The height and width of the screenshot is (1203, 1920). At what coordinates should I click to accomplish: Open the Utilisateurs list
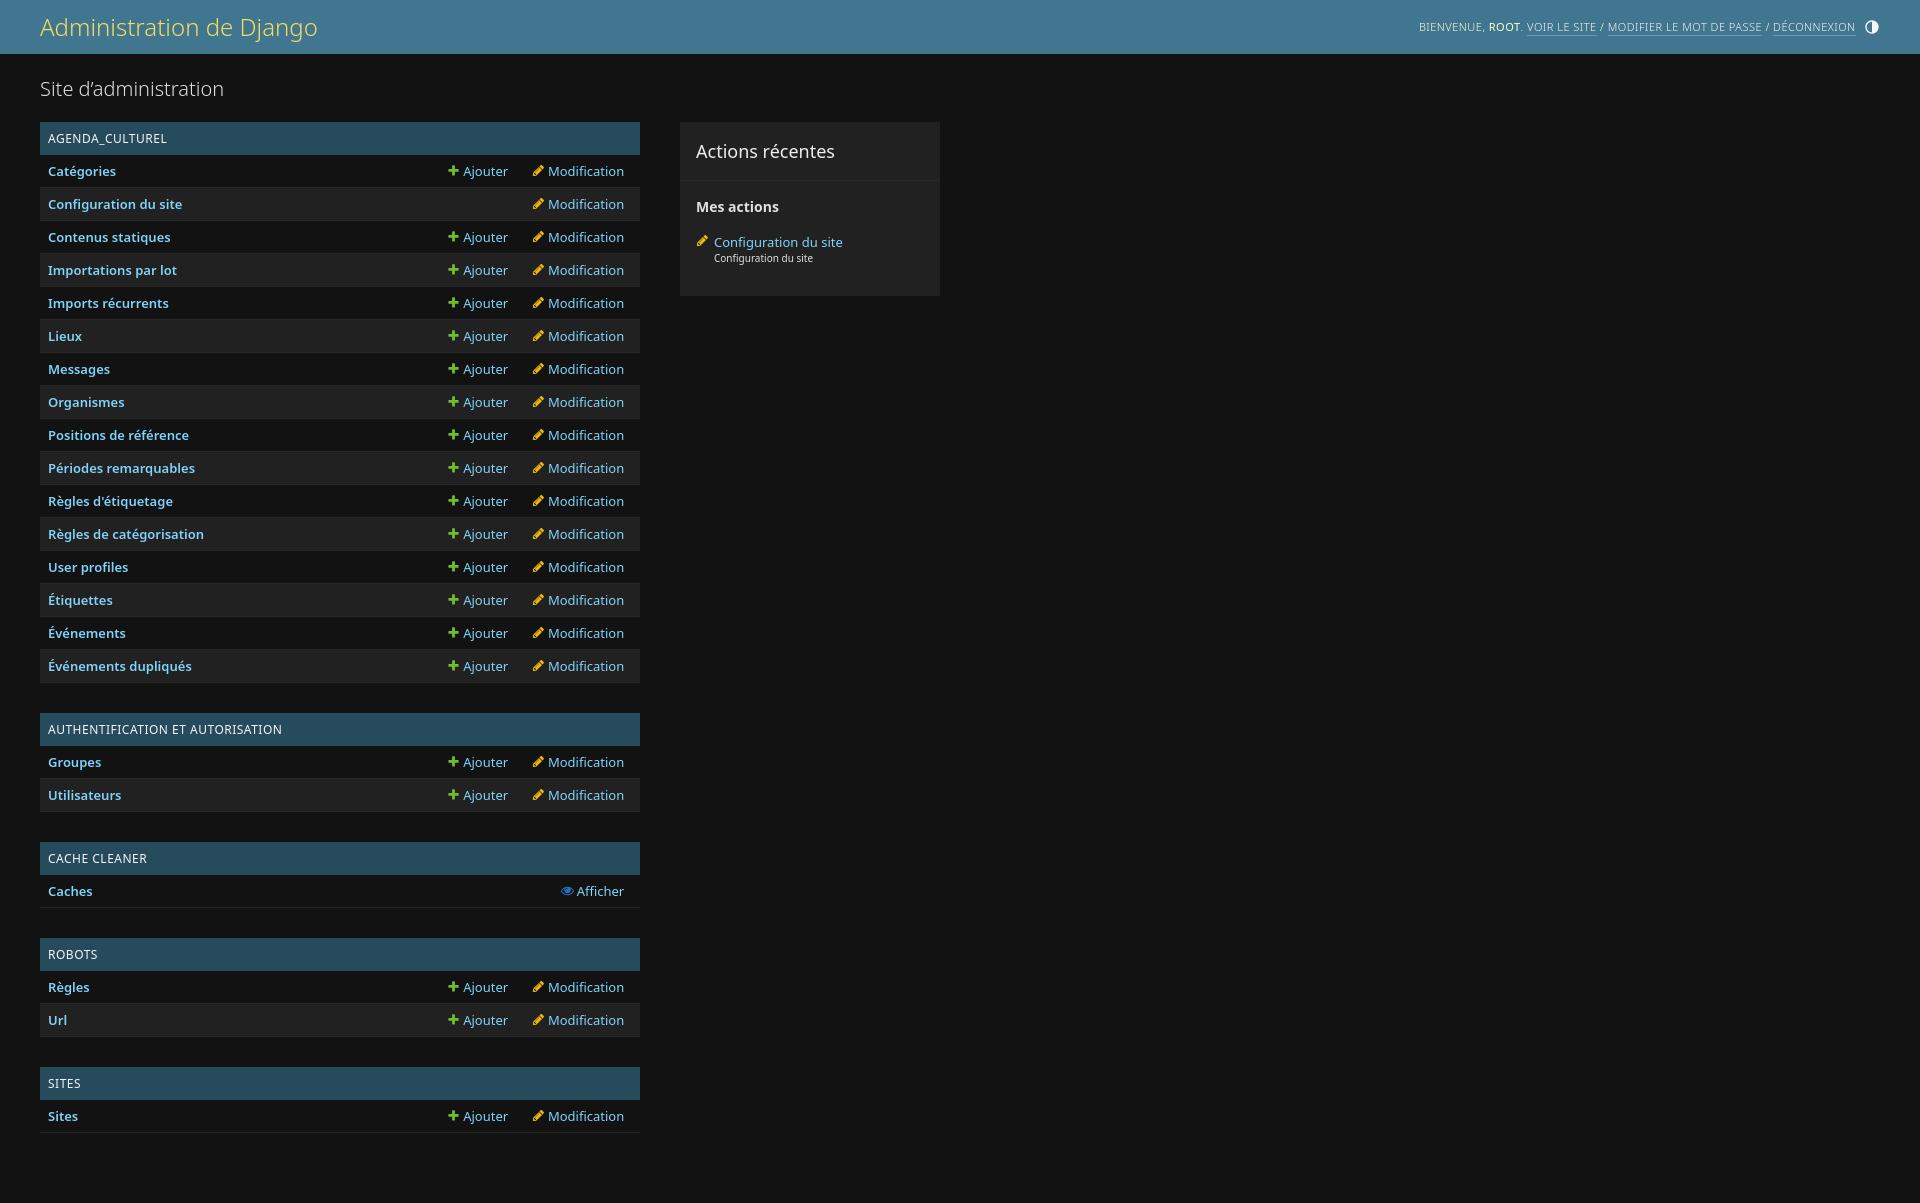[x=84, y=796]
